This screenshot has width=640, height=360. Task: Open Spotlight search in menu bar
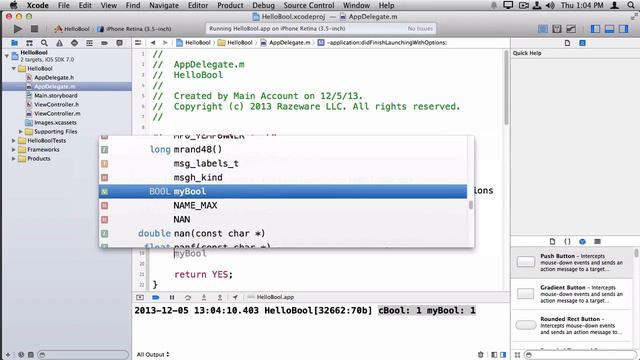pyautogui.click(x=632, y=5)
